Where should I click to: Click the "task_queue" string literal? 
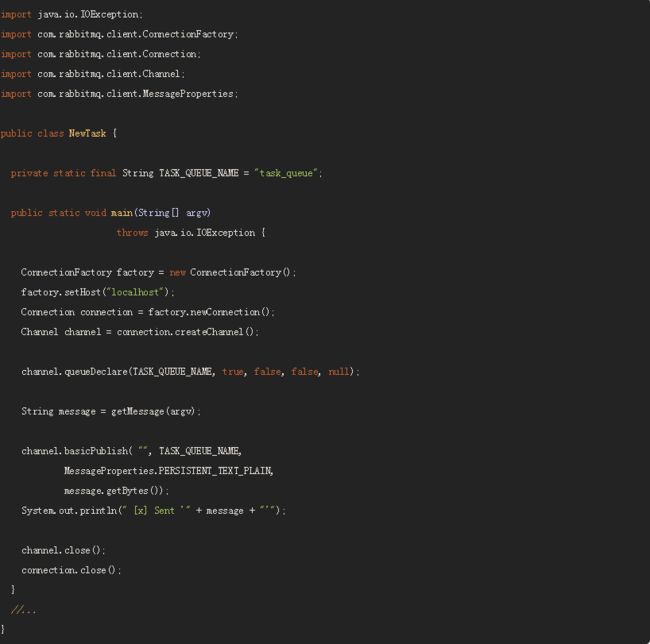tap(286, 173)
